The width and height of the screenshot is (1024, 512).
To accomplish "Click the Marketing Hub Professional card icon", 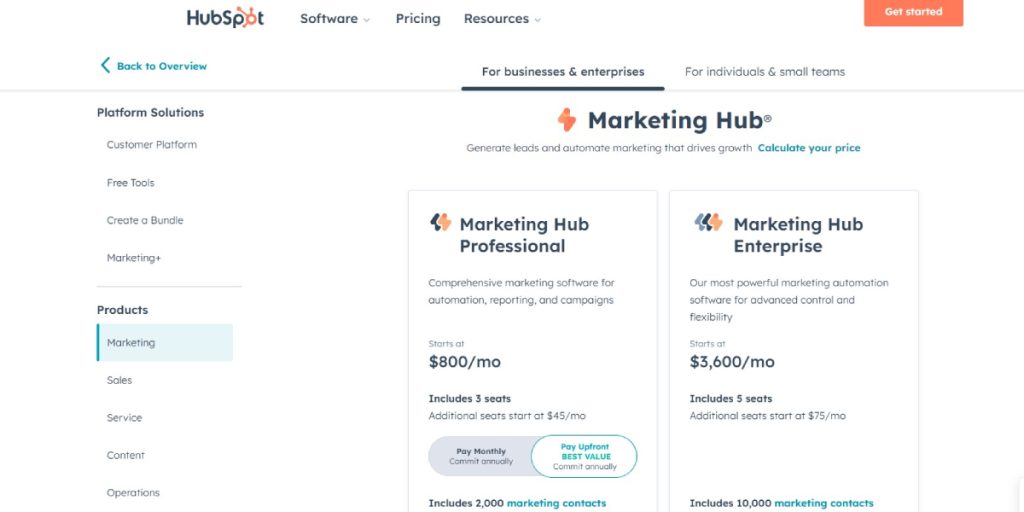I will (441, 223).
